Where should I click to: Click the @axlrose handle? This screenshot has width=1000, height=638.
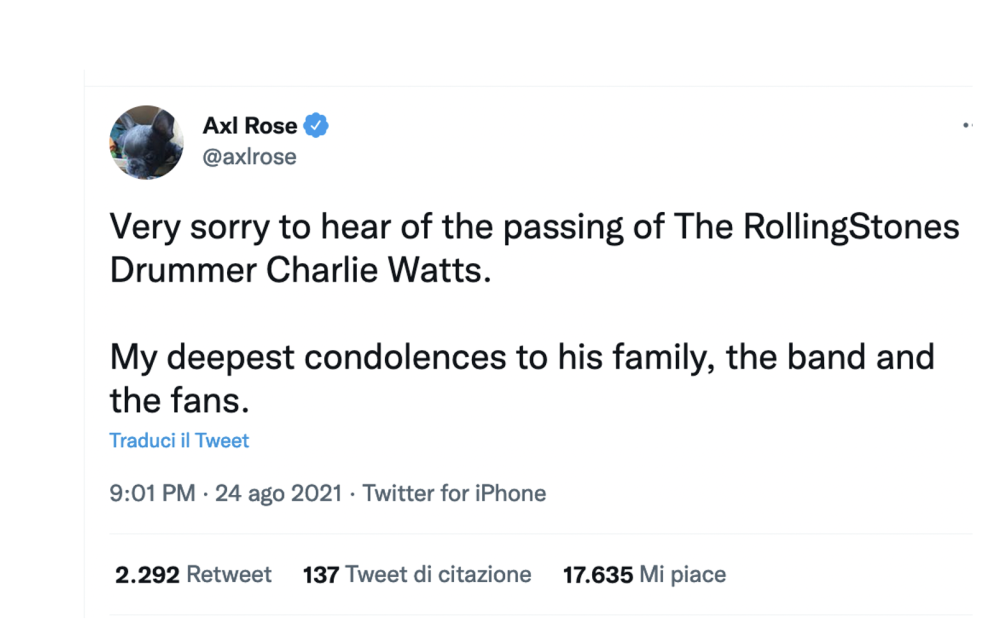pyautogui.click(x=249, y=157)
